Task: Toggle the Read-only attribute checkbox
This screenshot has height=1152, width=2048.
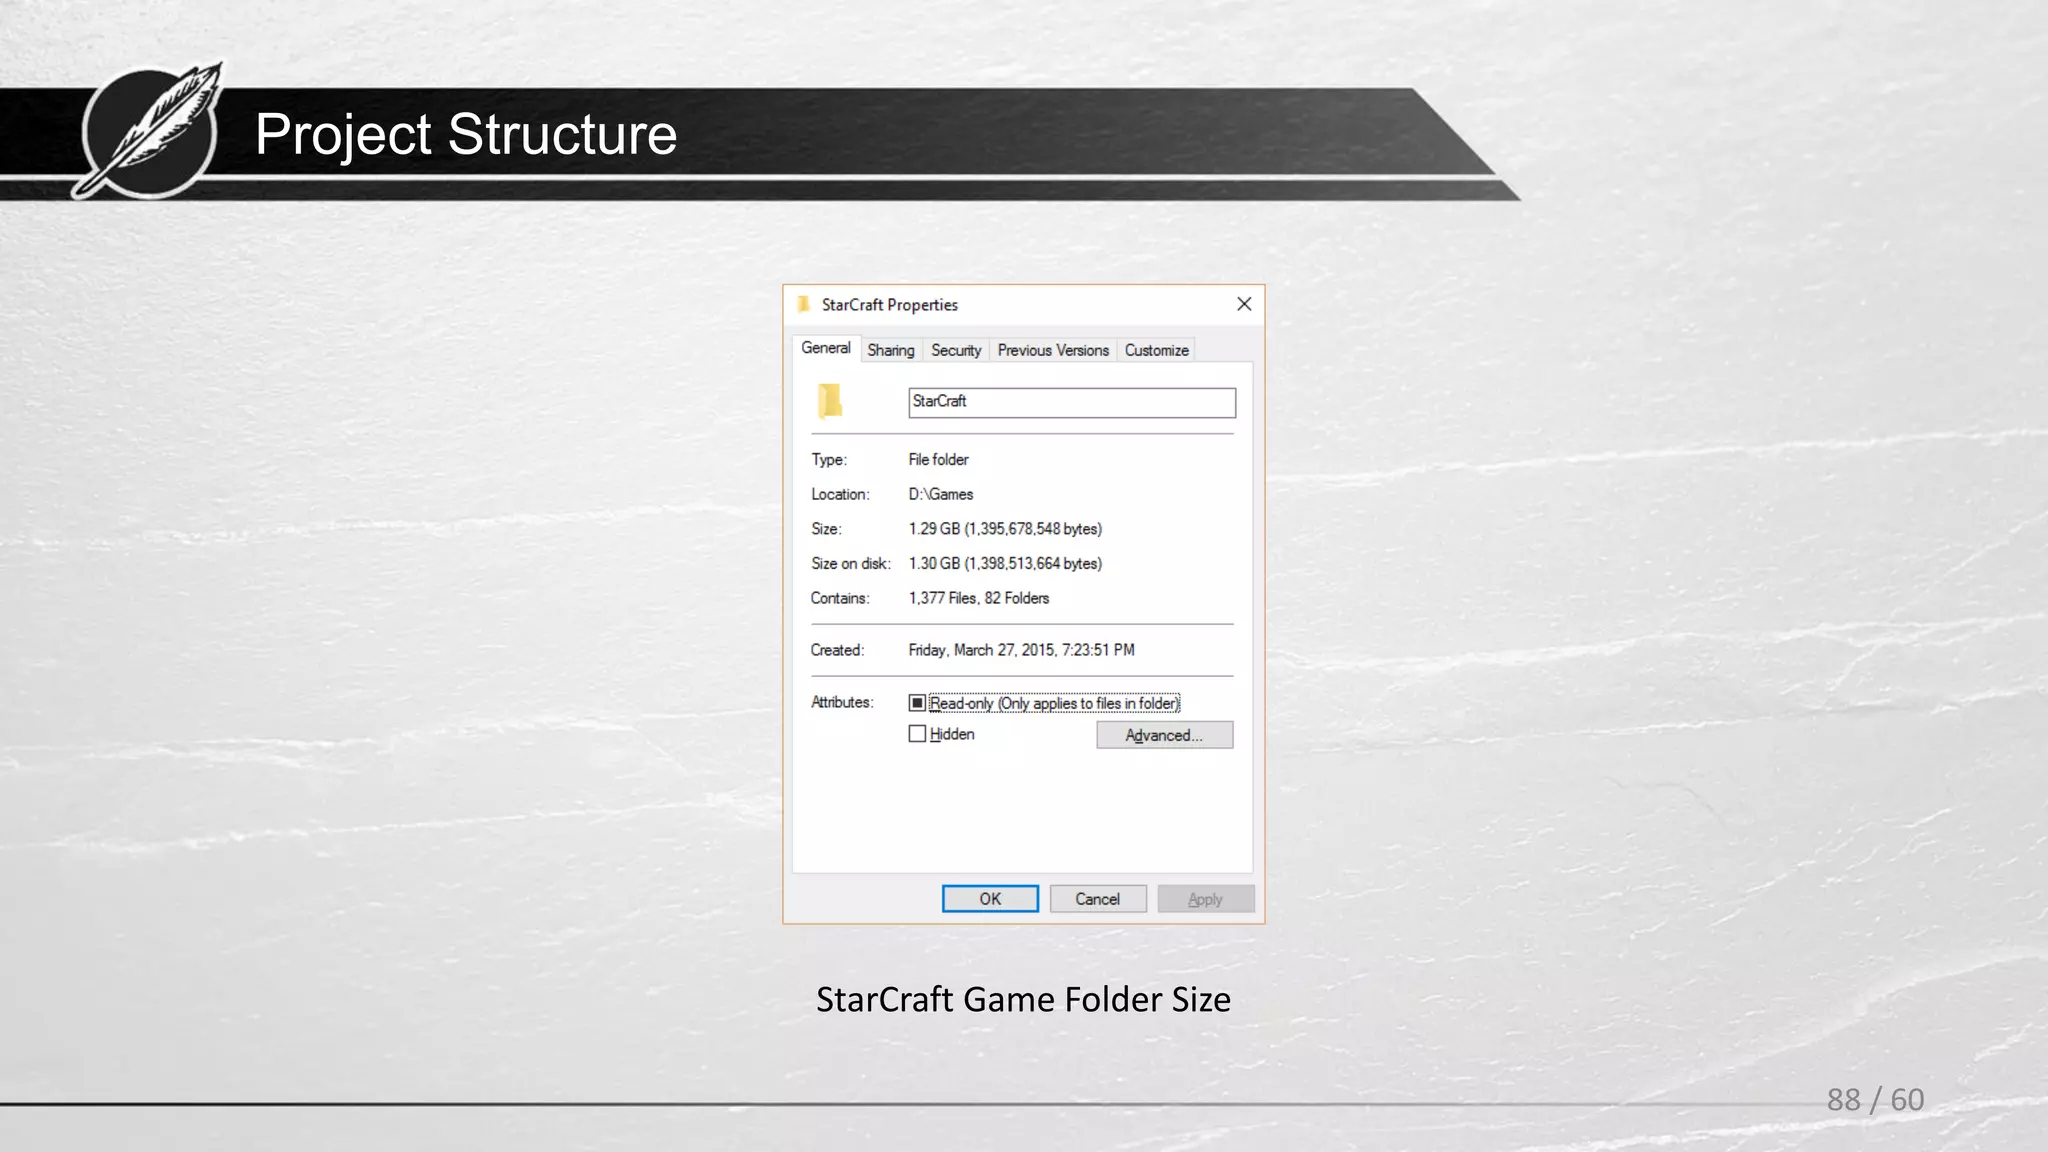Action: click(917, 703)
